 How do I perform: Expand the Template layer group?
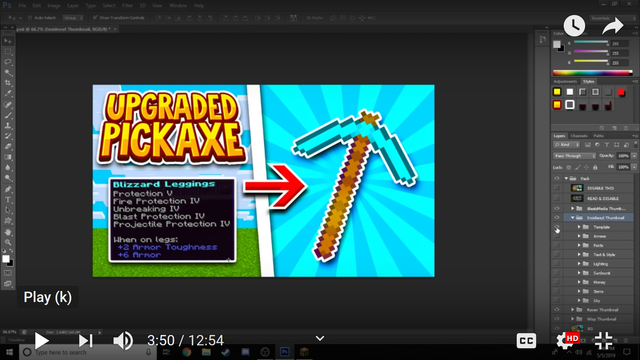(579, 227)
